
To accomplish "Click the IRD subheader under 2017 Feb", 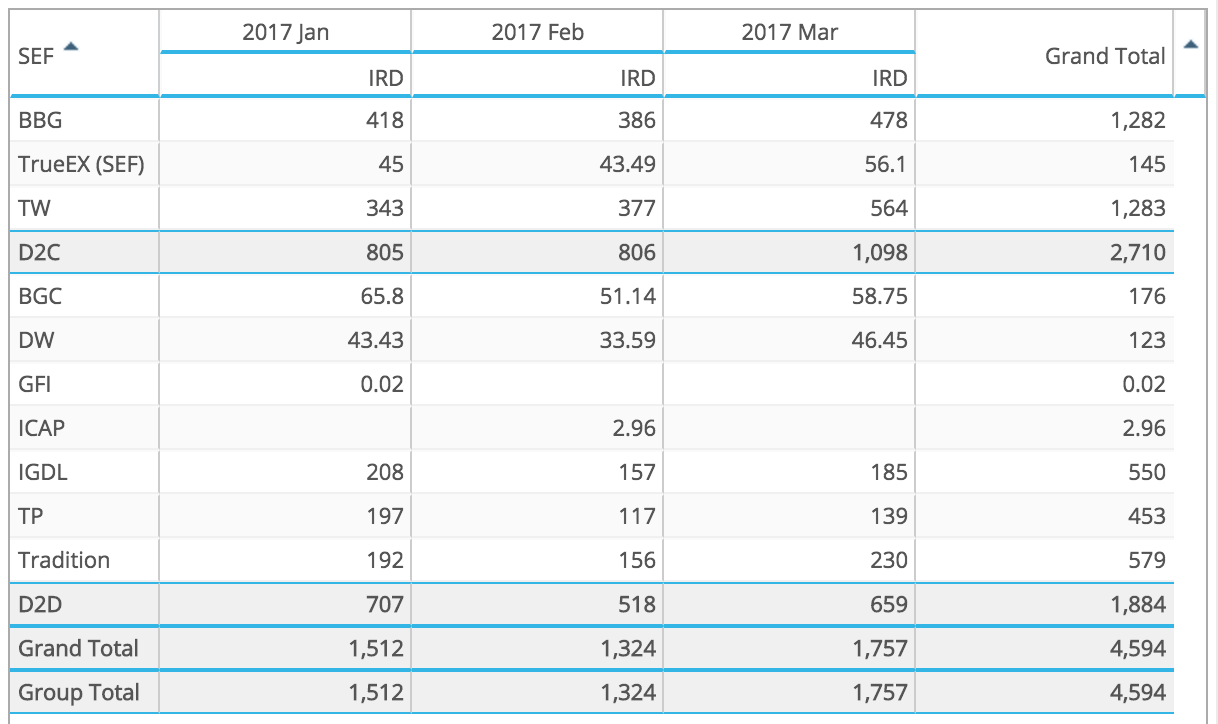I will 638,77.
